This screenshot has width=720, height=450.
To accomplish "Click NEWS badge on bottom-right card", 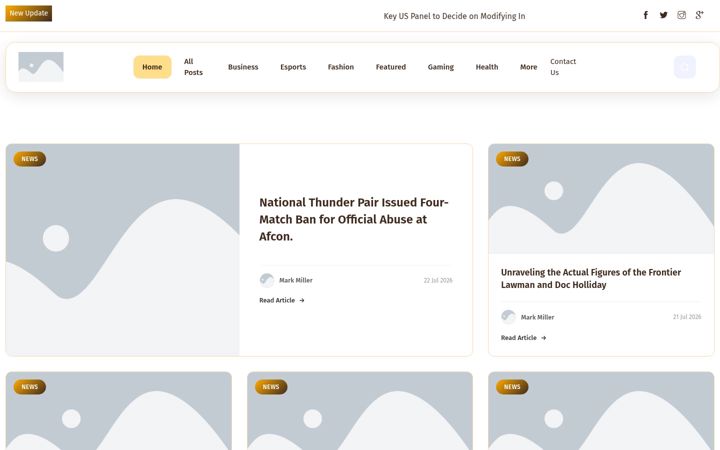I will click(512, 387).
